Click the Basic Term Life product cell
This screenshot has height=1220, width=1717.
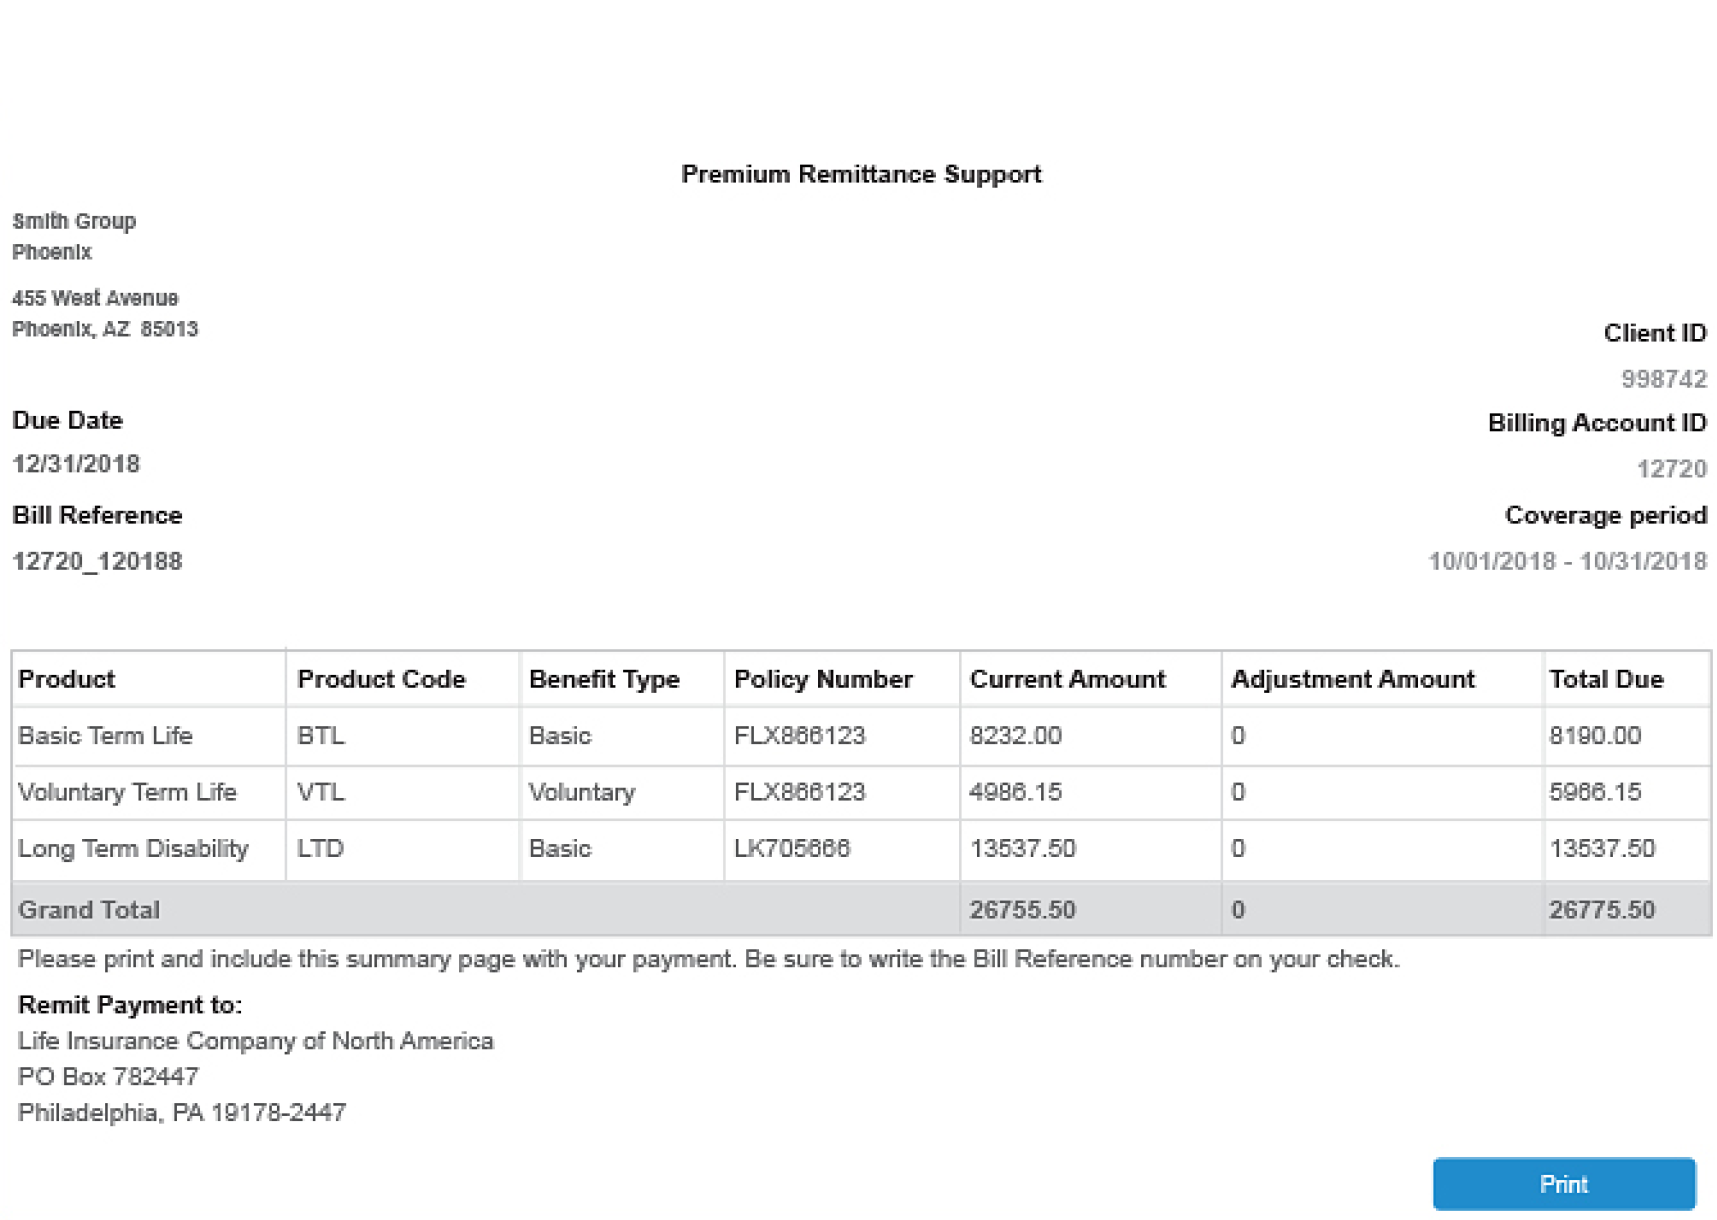tap(105, 736)
